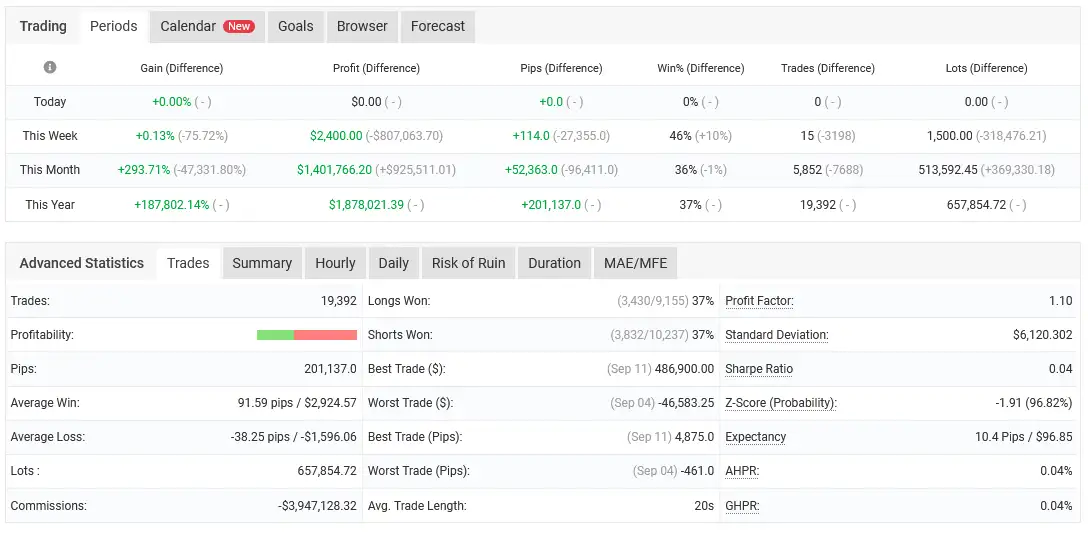Open the Periods tab

(x=114, y=26)
